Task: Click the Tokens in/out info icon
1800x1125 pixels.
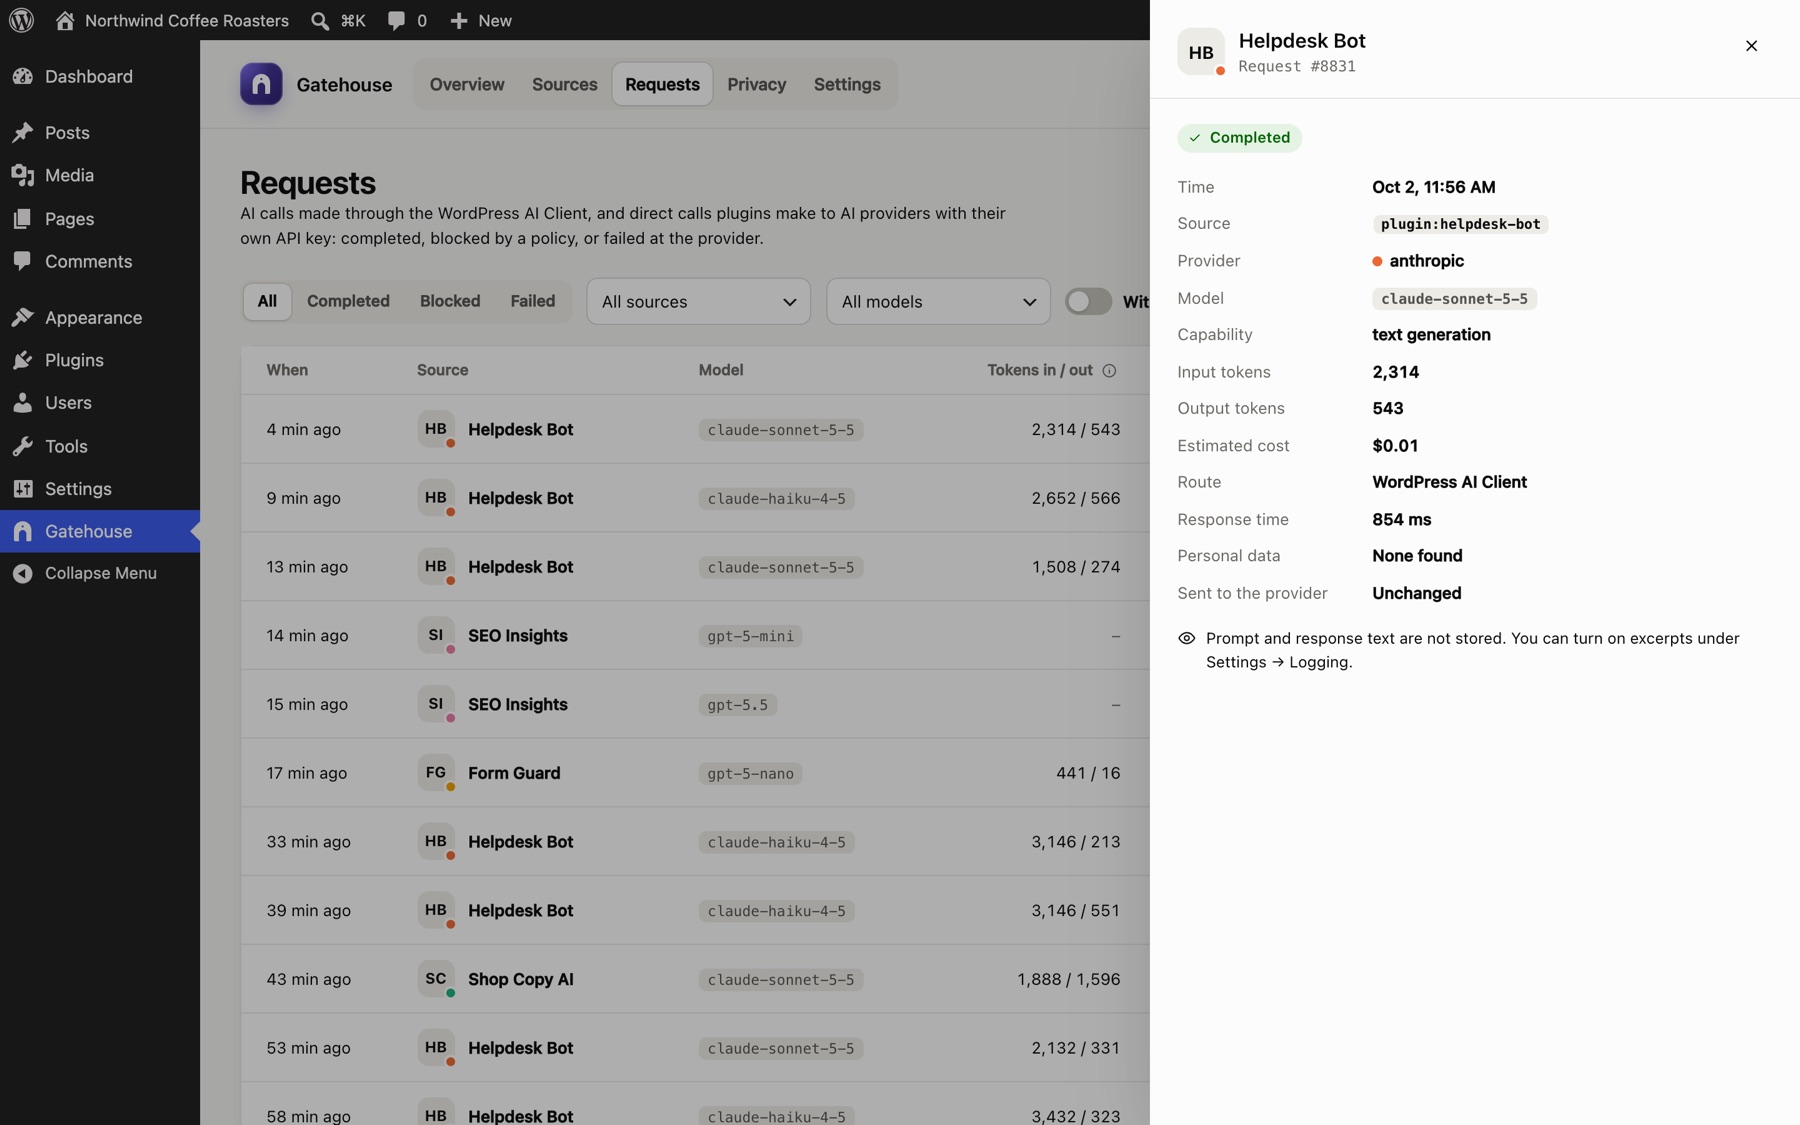Action: point(1109,370)
